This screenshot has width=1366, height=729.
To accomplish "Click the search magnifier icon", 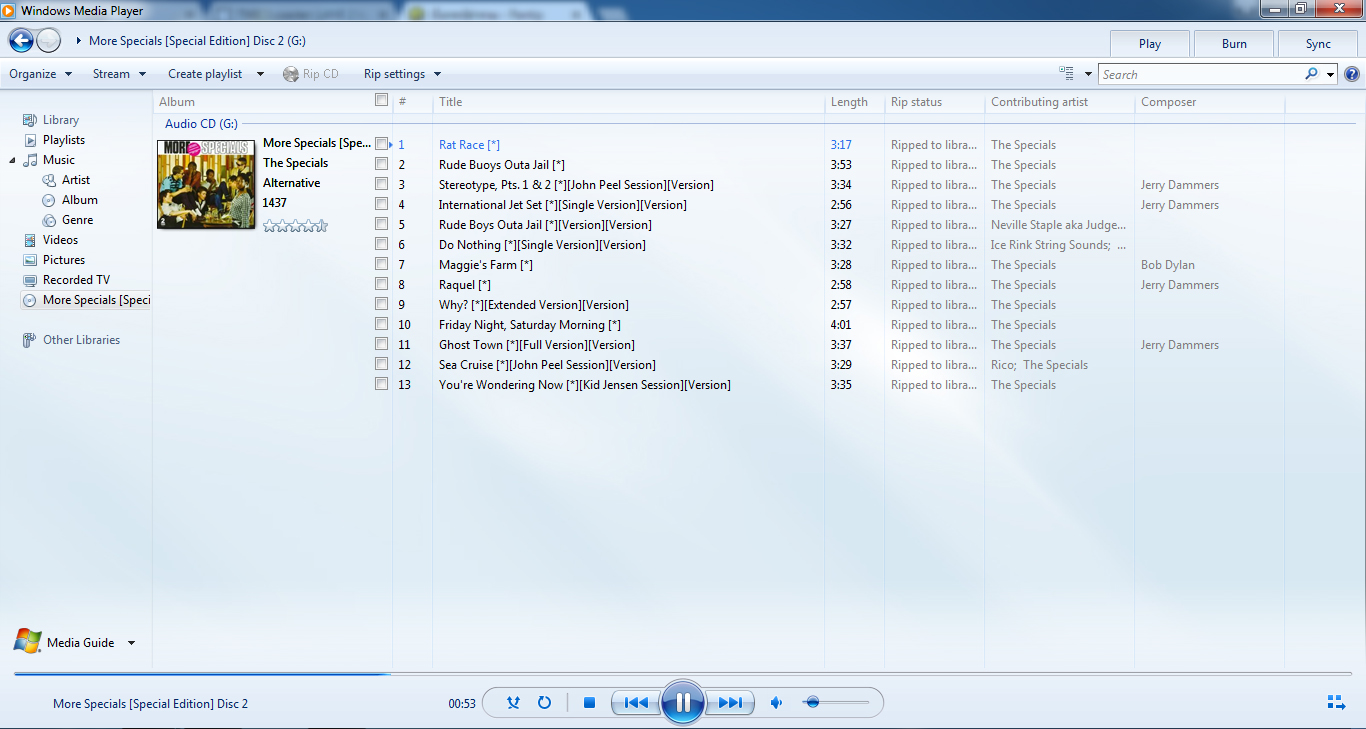I will tap(1312, 74).
